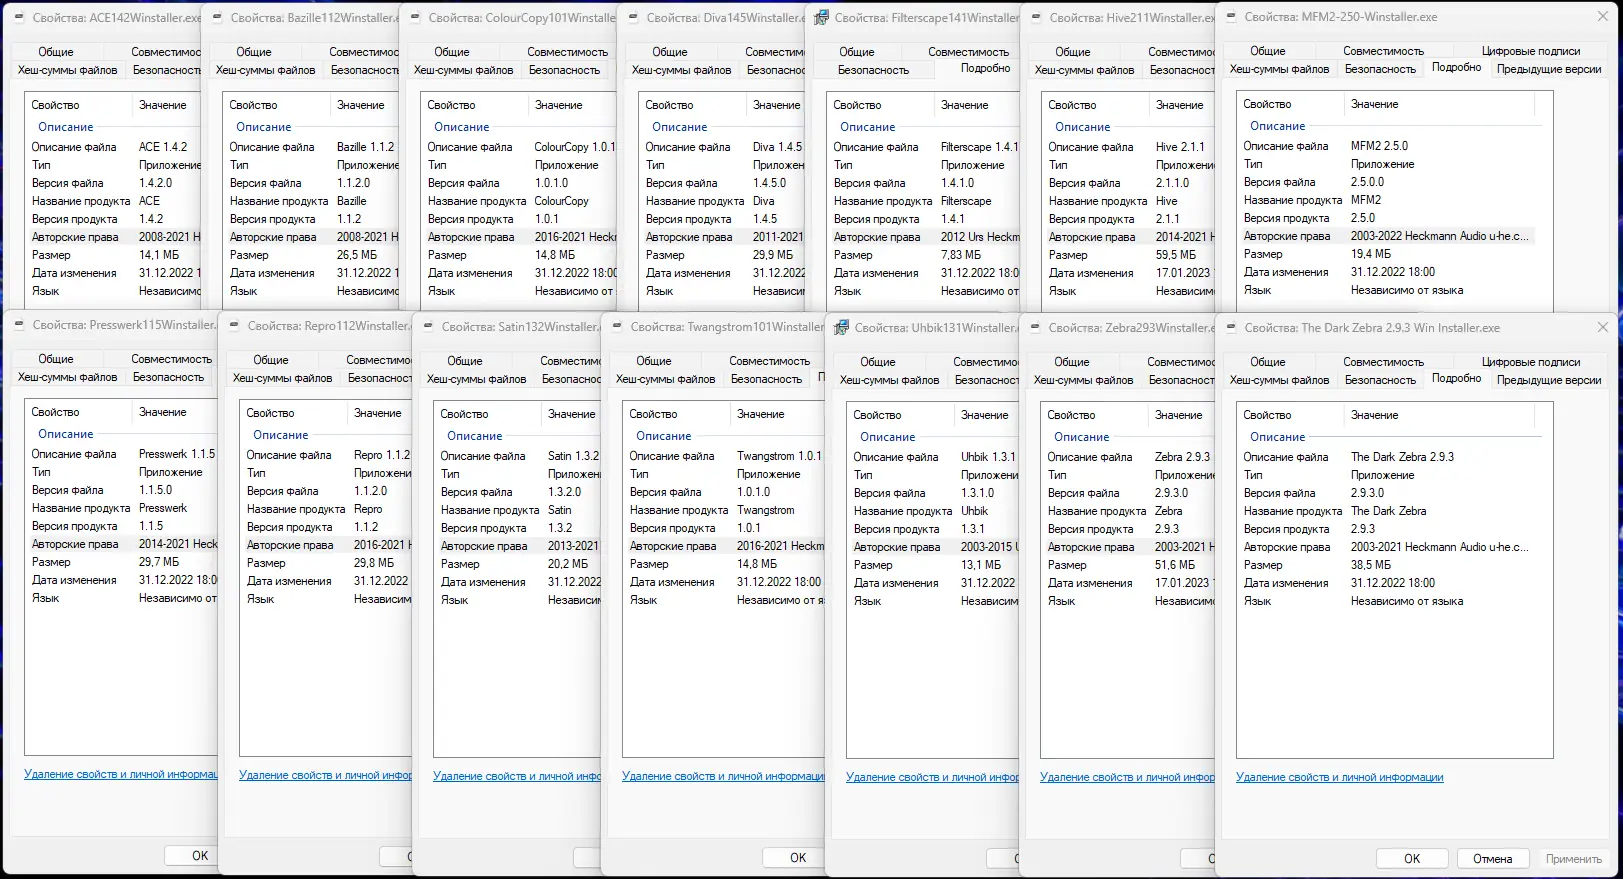Image resolution: width=1623 pixels, height=879 pixels.
Task: Click the Hive211Winstaller window title bar icon
Action: (x=1036, y=18)
